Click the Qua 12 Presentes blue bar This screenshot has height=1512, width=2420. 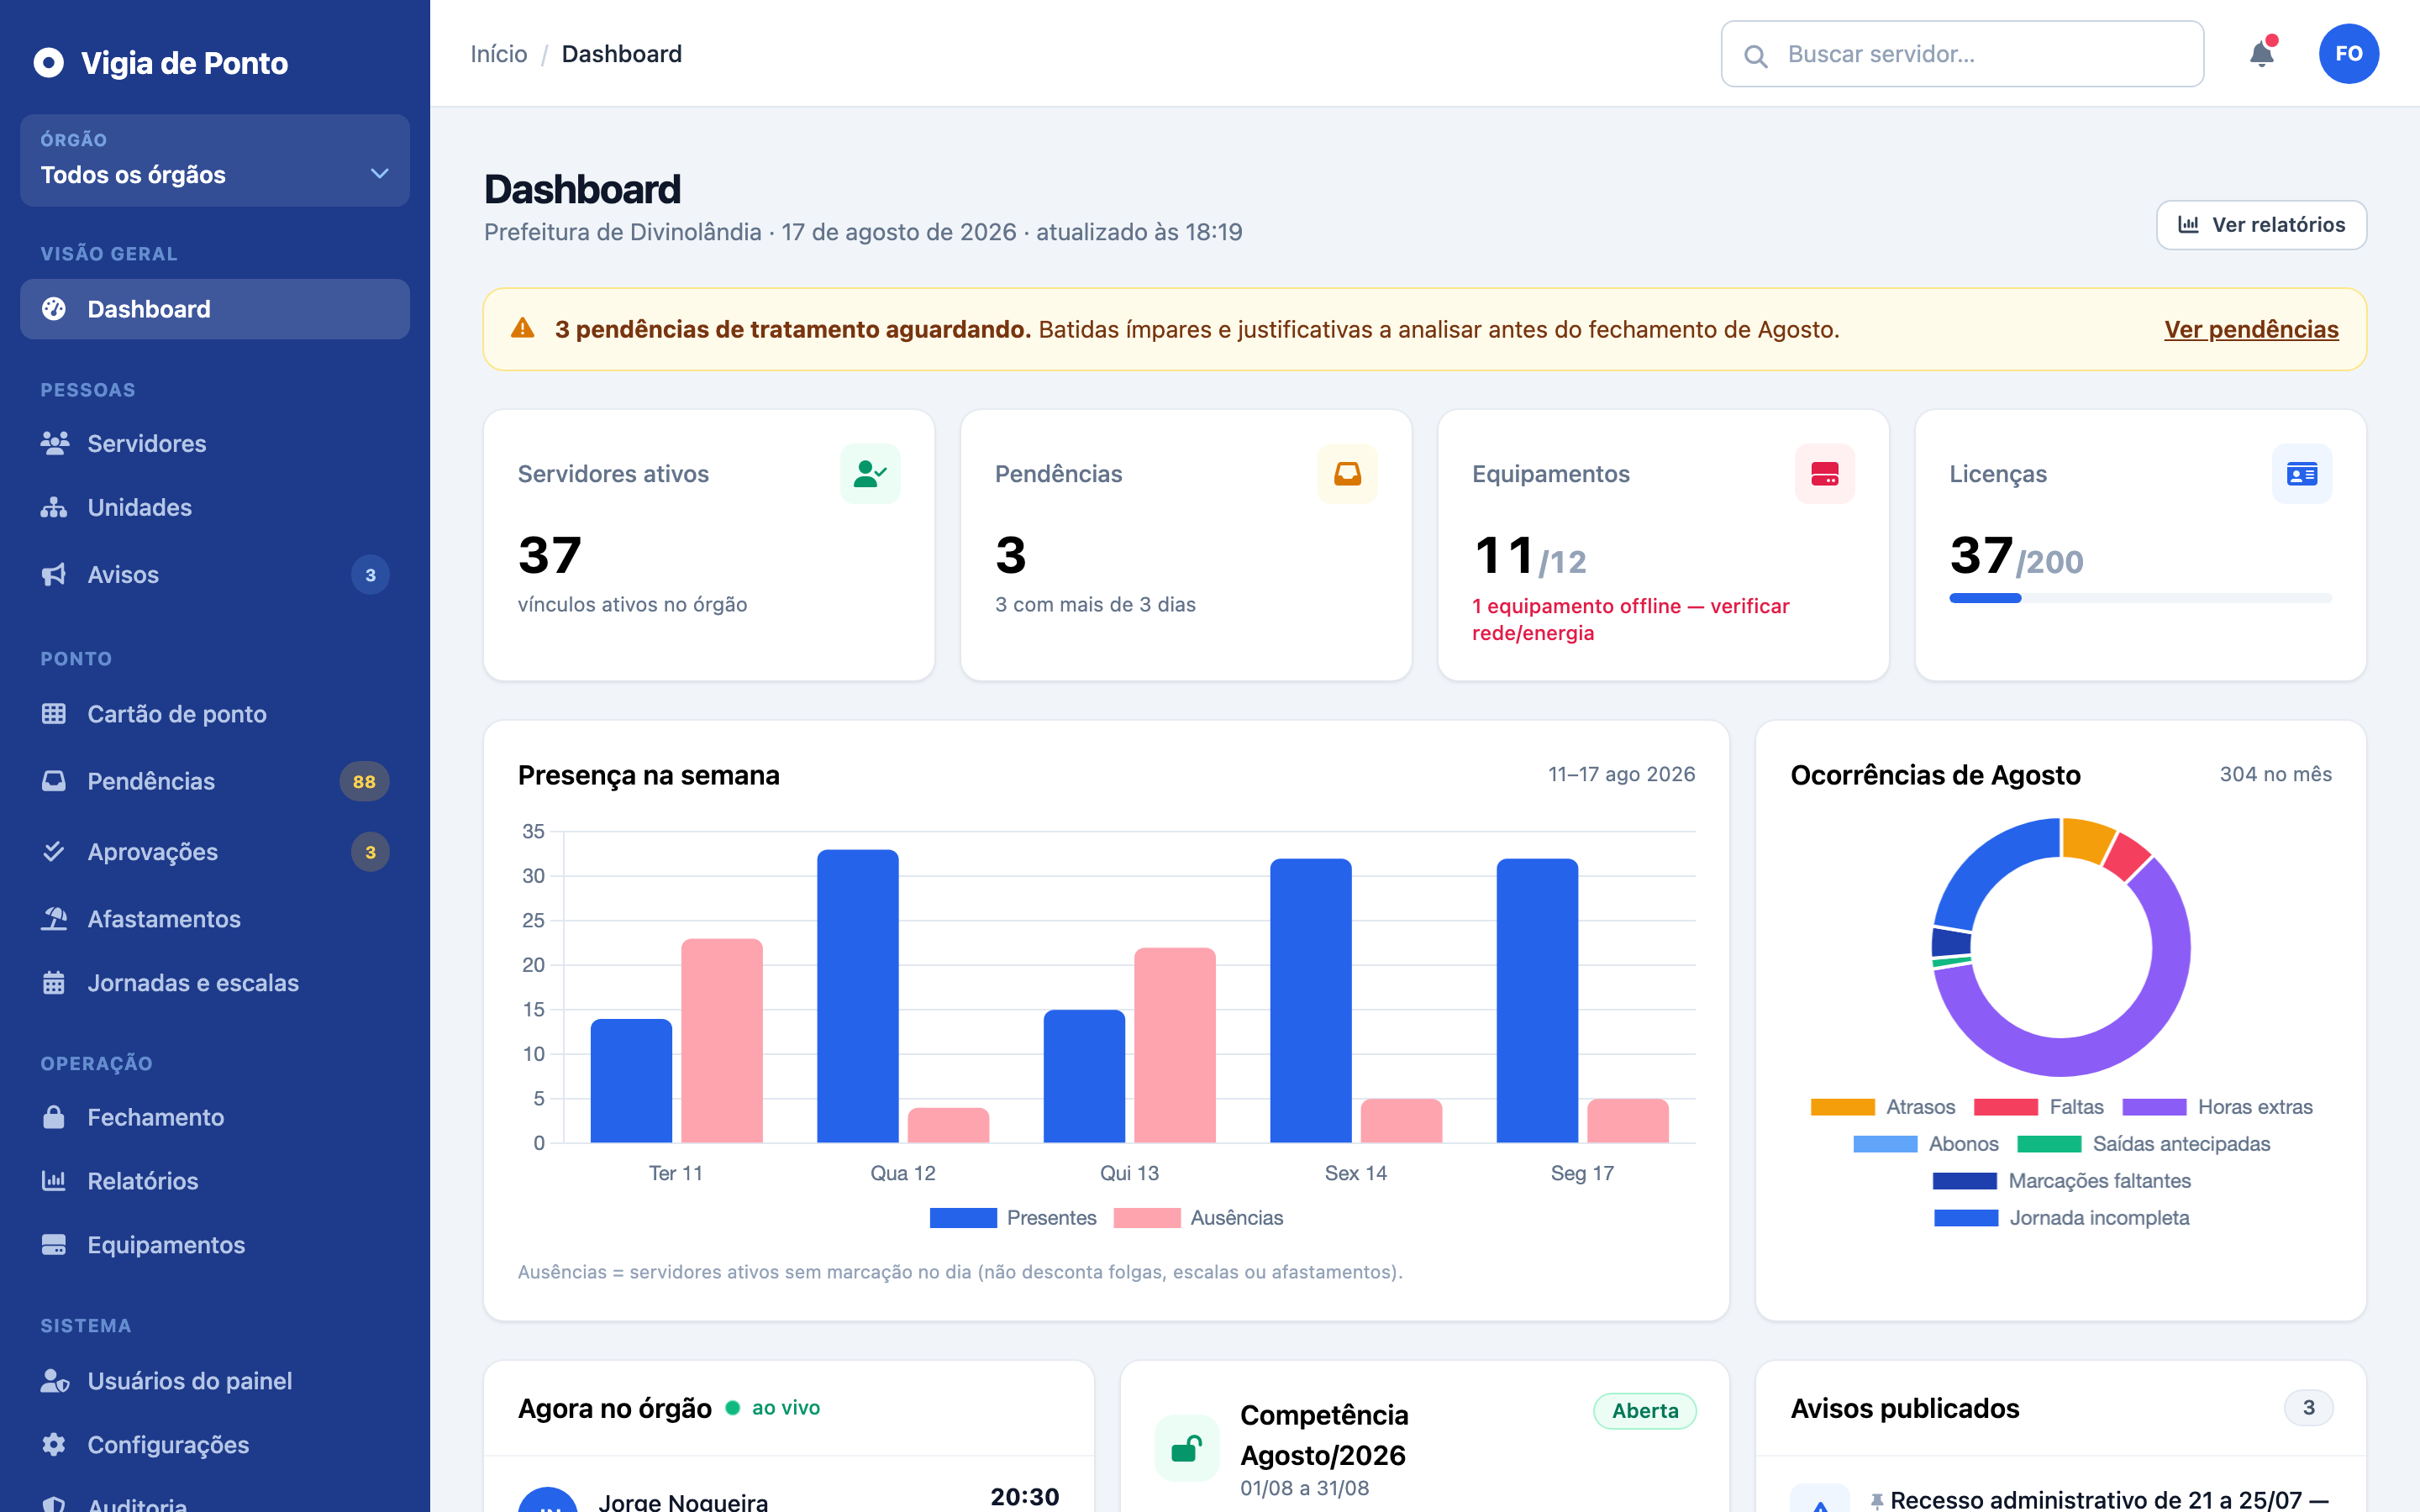(857, 996)
